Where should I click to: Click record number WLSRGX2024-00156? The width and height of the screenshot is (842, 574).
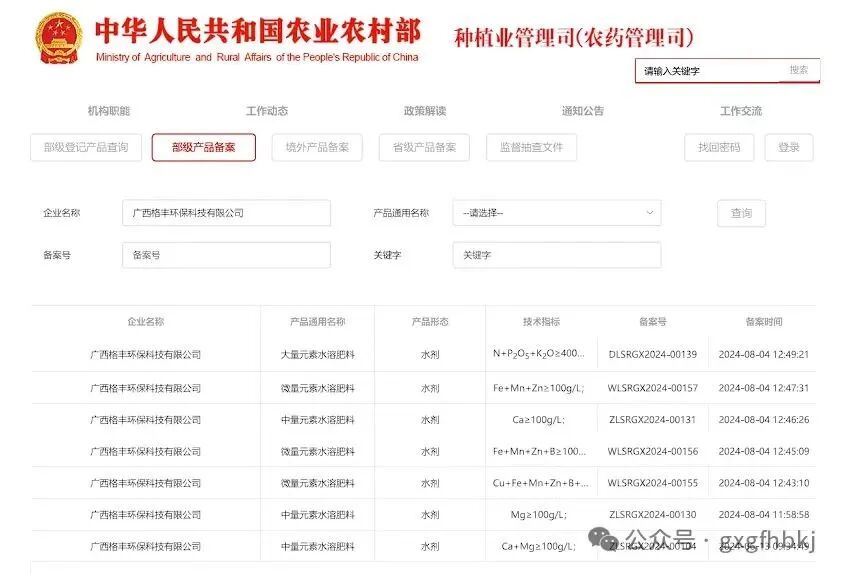click(652, 451)
